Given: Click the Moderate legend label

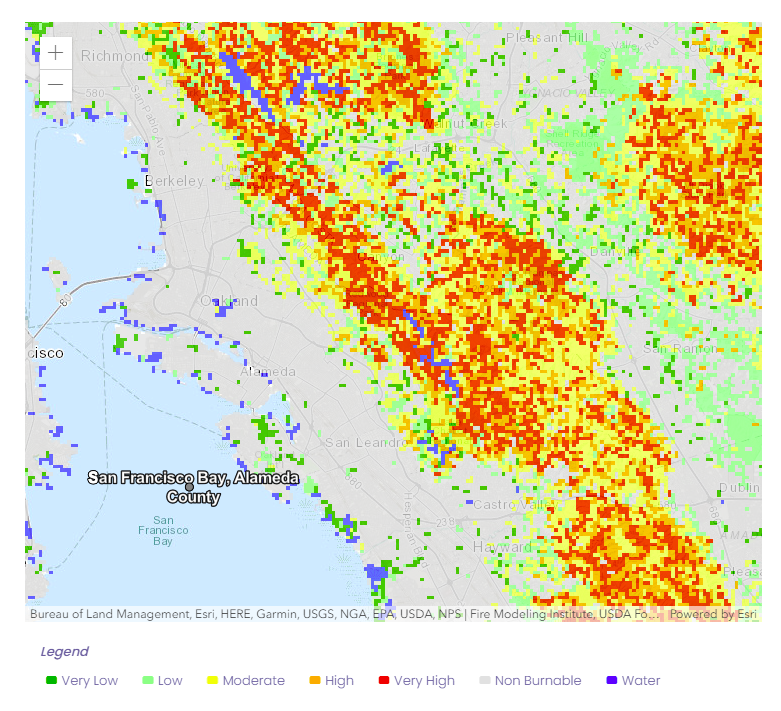Looking at the screenshot, I should [254, 681].
